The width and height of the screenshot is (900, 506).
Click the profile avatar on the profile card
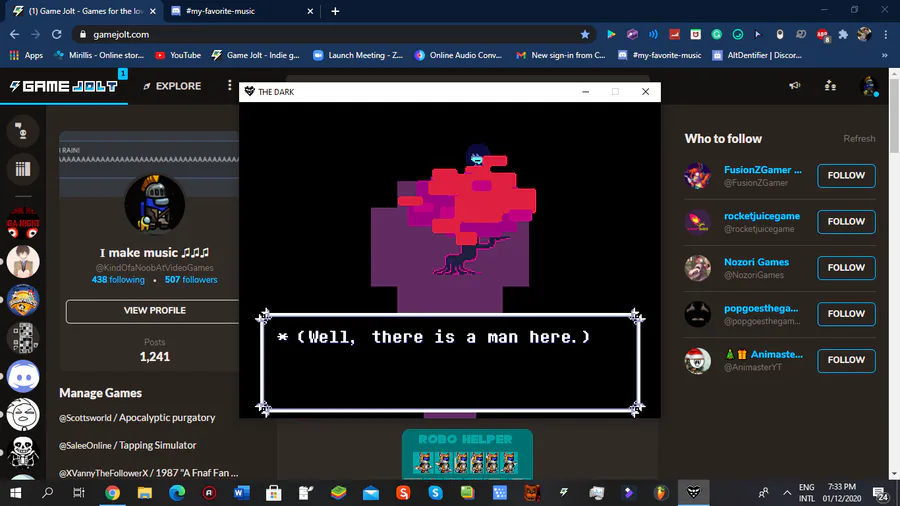[x=154, y=204]
